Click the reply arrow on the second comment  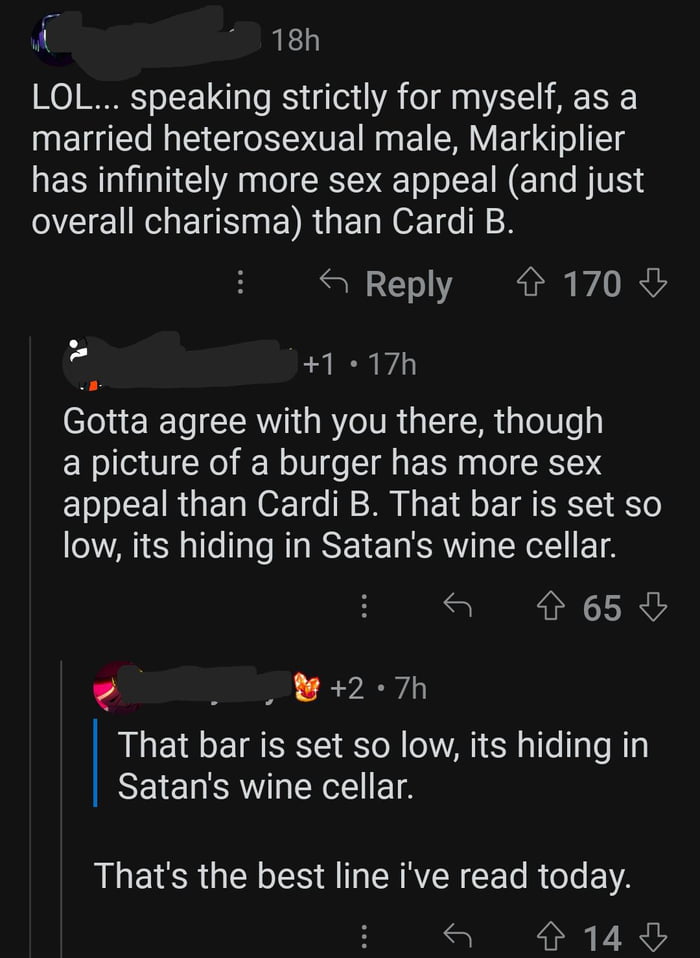tap(458, 606)
